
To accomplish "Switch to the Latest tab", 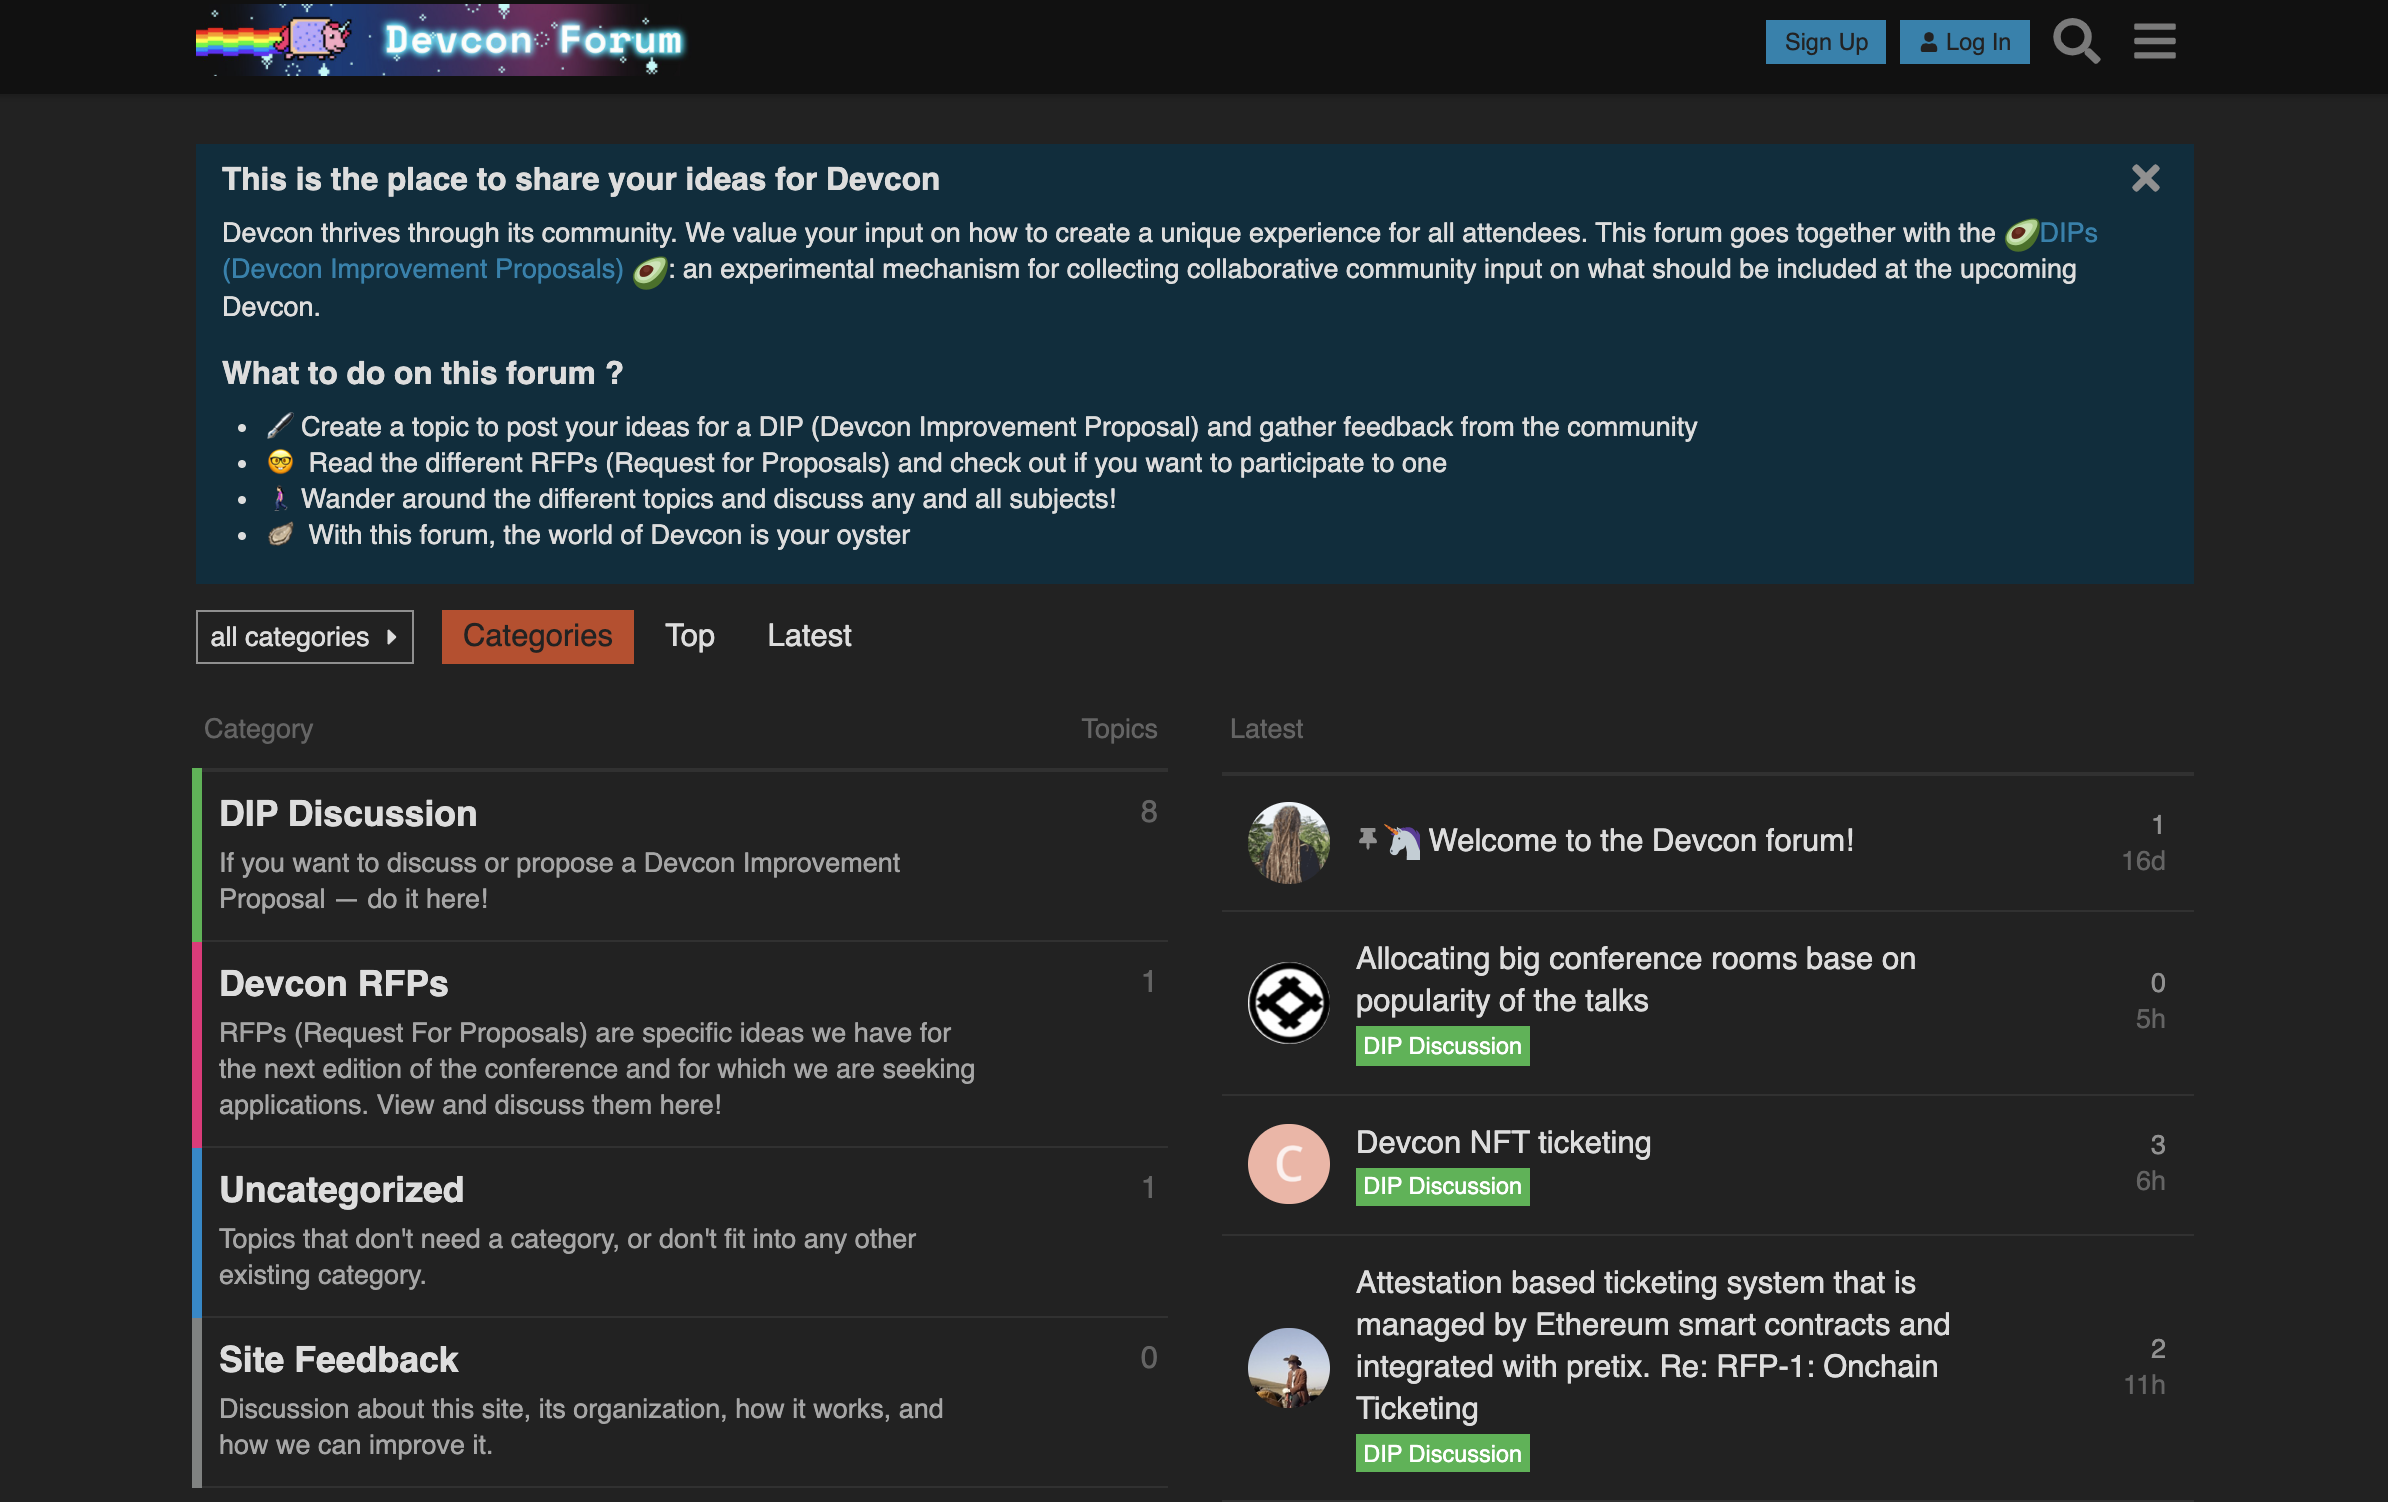I will 809,636.
